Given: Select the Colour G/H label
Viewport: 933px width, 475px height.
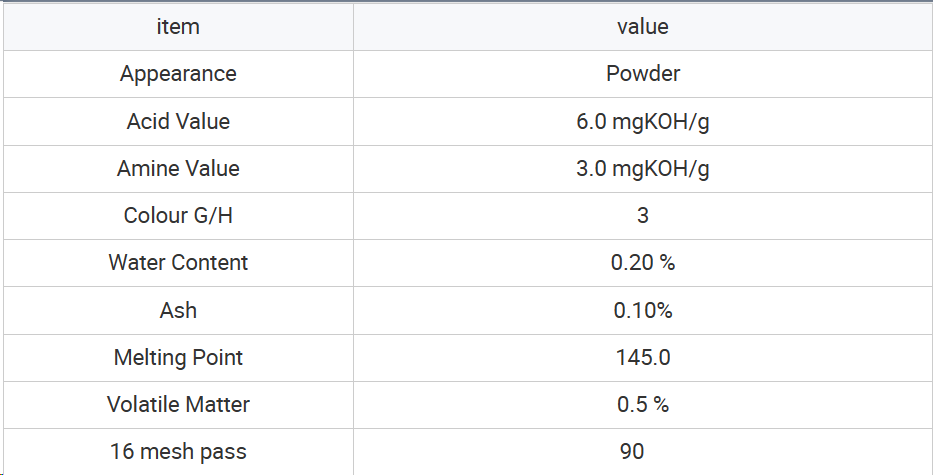Looking at the screenshot, I should click(x=178, y=215).
